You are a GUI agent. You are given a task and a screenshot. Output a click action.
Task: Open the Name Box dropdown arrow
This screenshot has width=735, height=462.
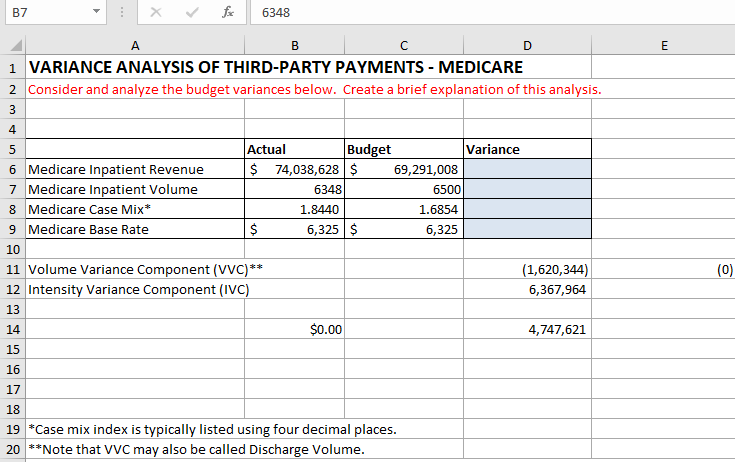[96, 11]
